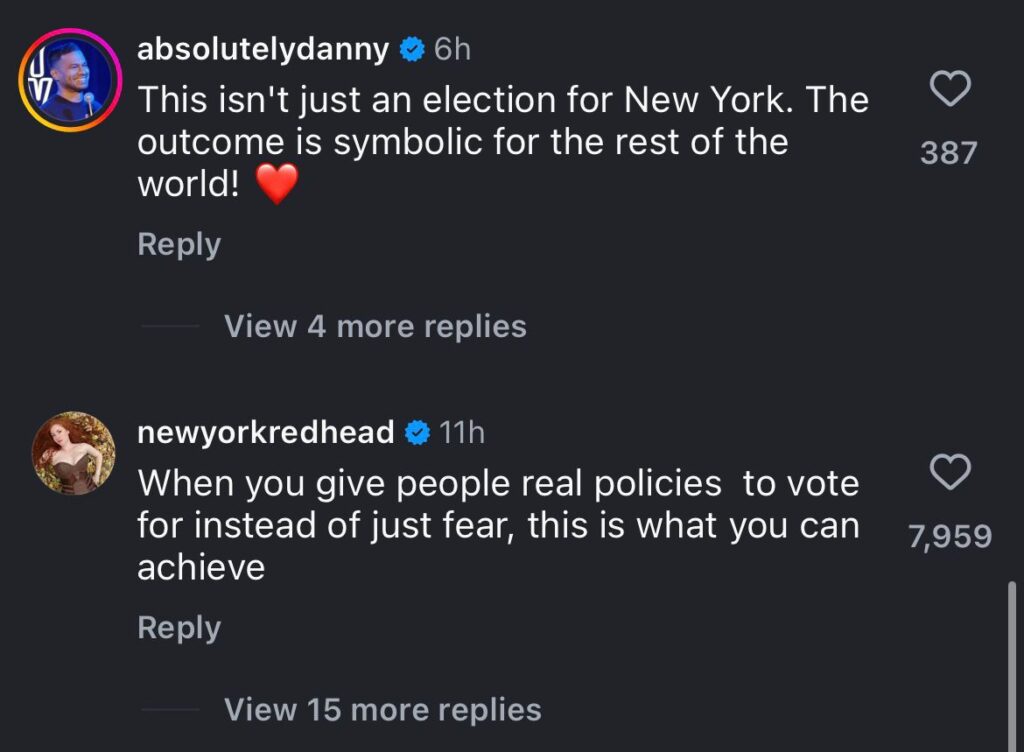Expand View 4 more replies

[x=375, y=326]
